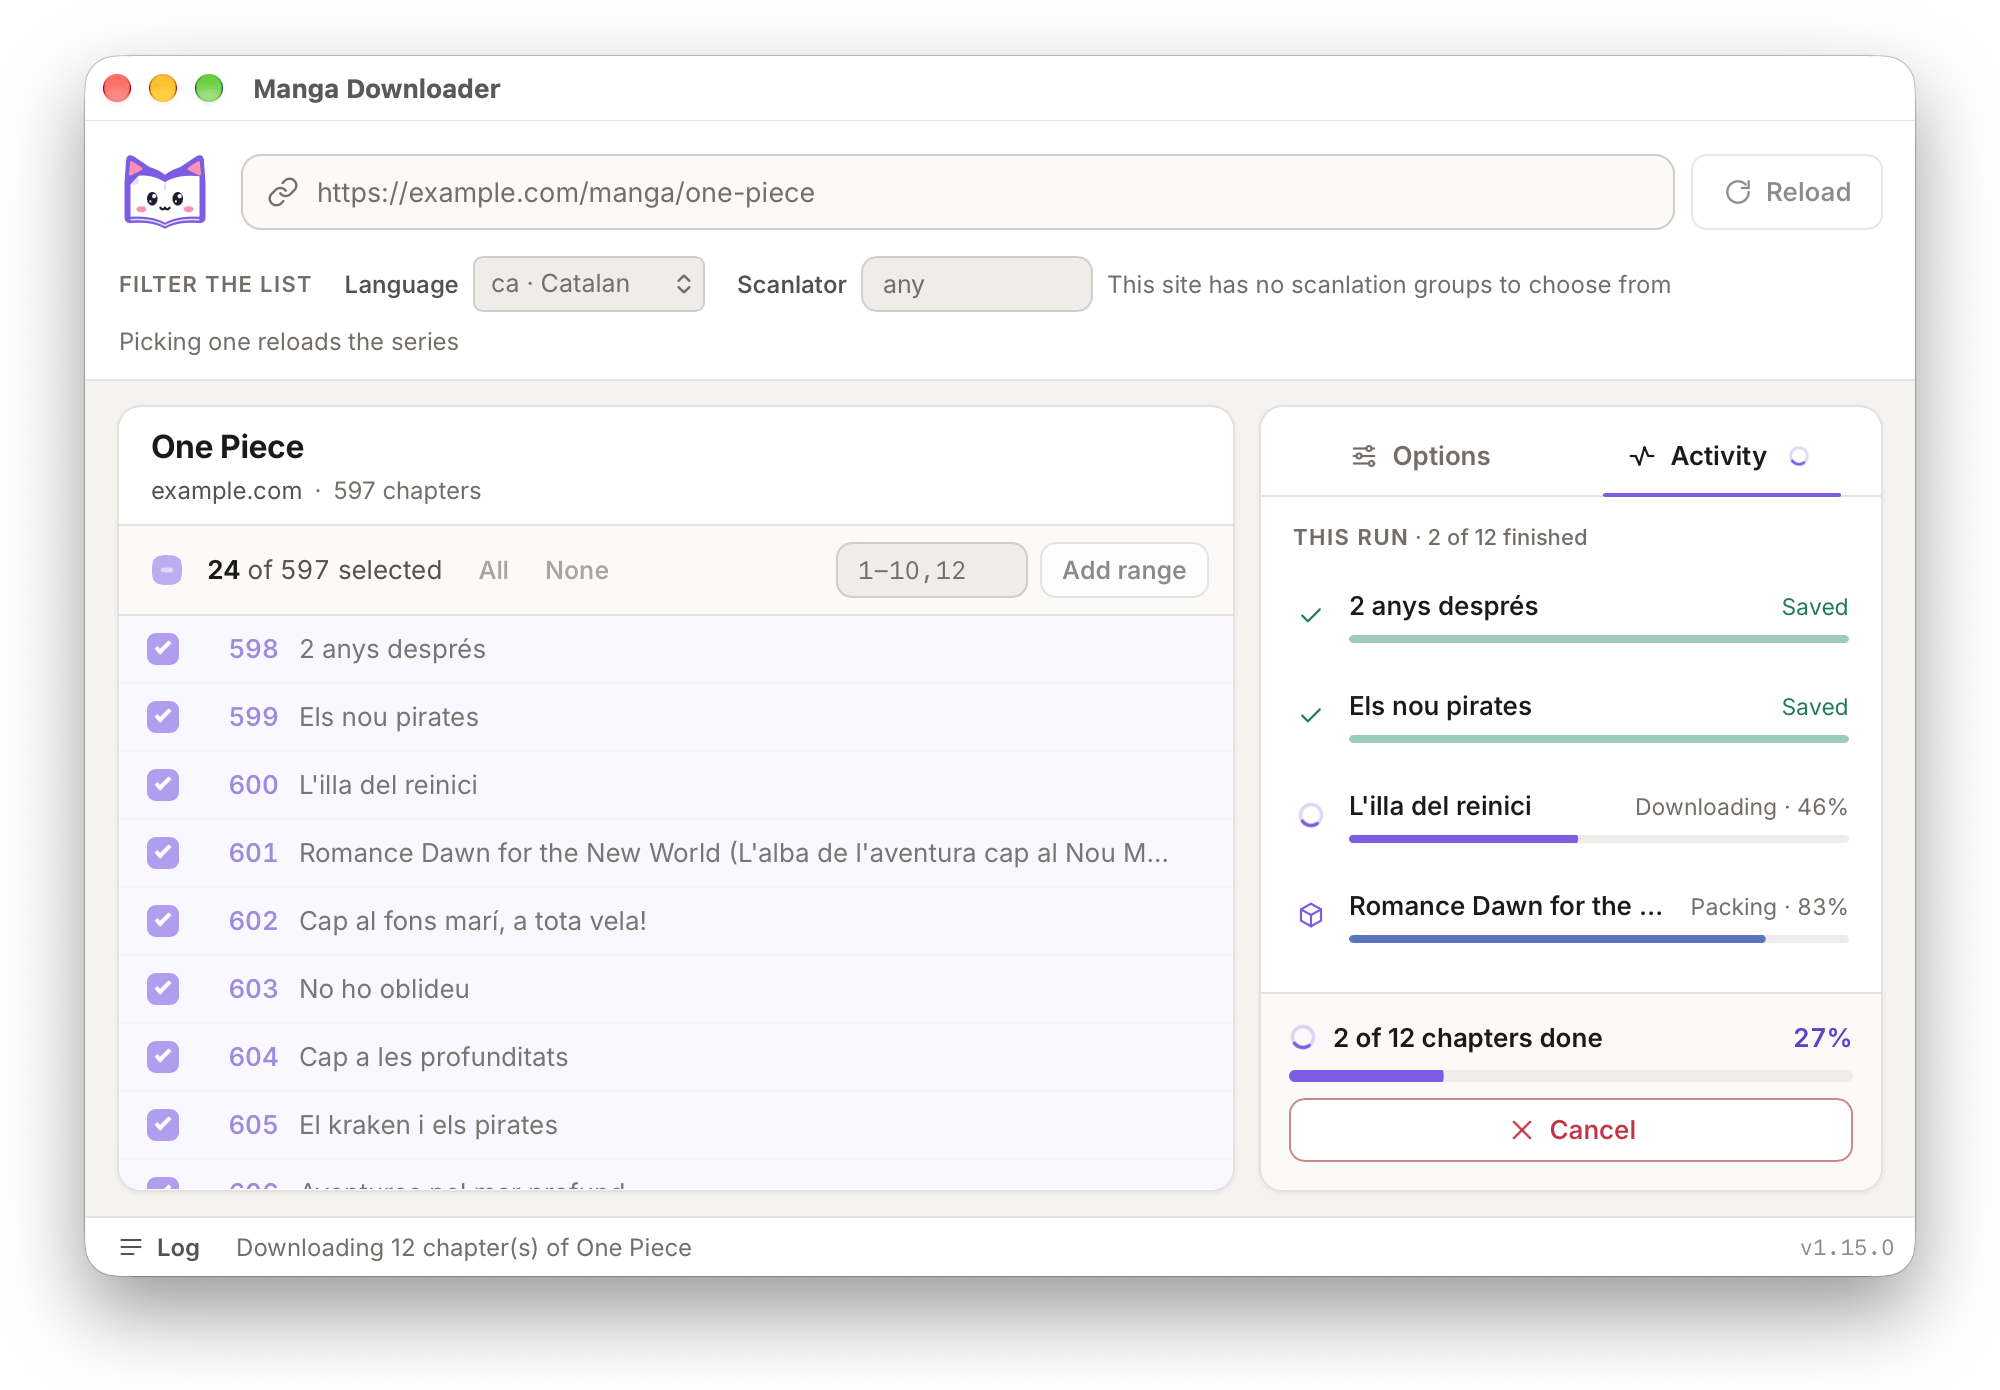This screenshot has height=1390, width=2000.
Task: Click the checkmark icon beside Els nou pirates
Action: [1310, 715]
